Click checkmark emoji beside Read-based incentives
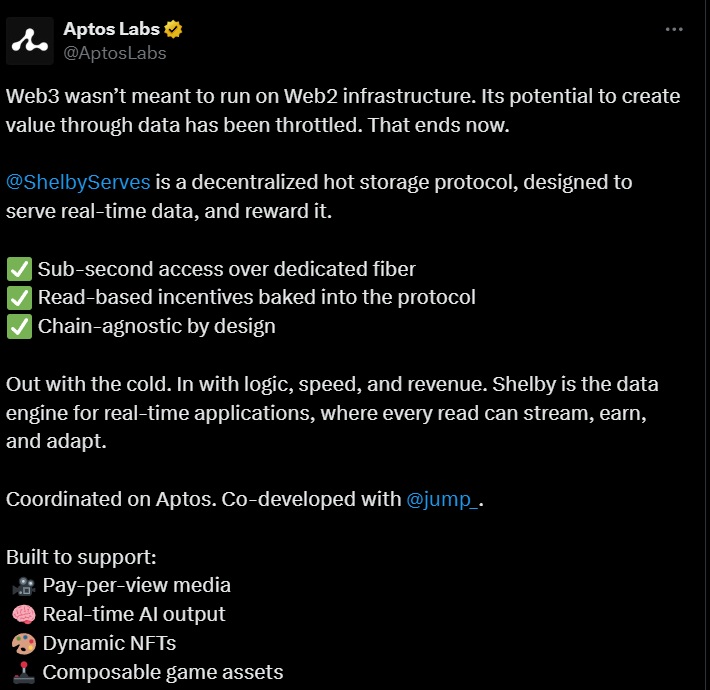710x690 pixels. pos(19,297)
